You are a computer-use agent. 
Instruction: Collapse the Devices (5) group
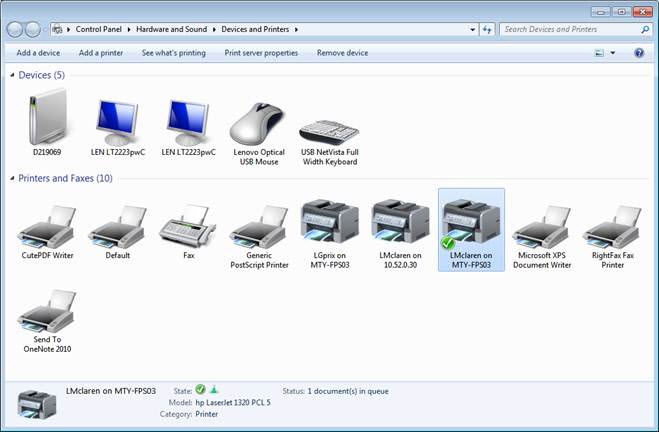click(x=12, y=75)
